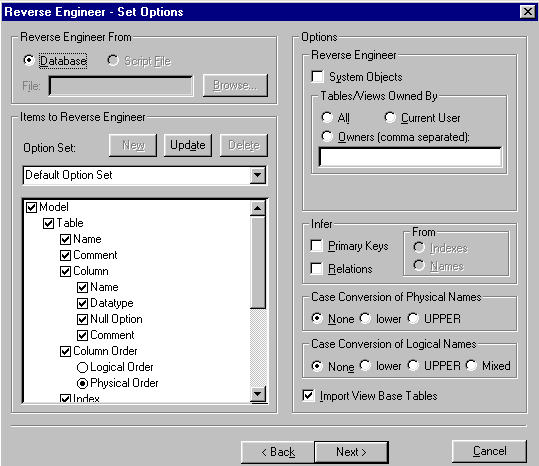Select None for Physical Names case
Image resolution: width=539 pixels, height=466 pixels.
(317, 318)
